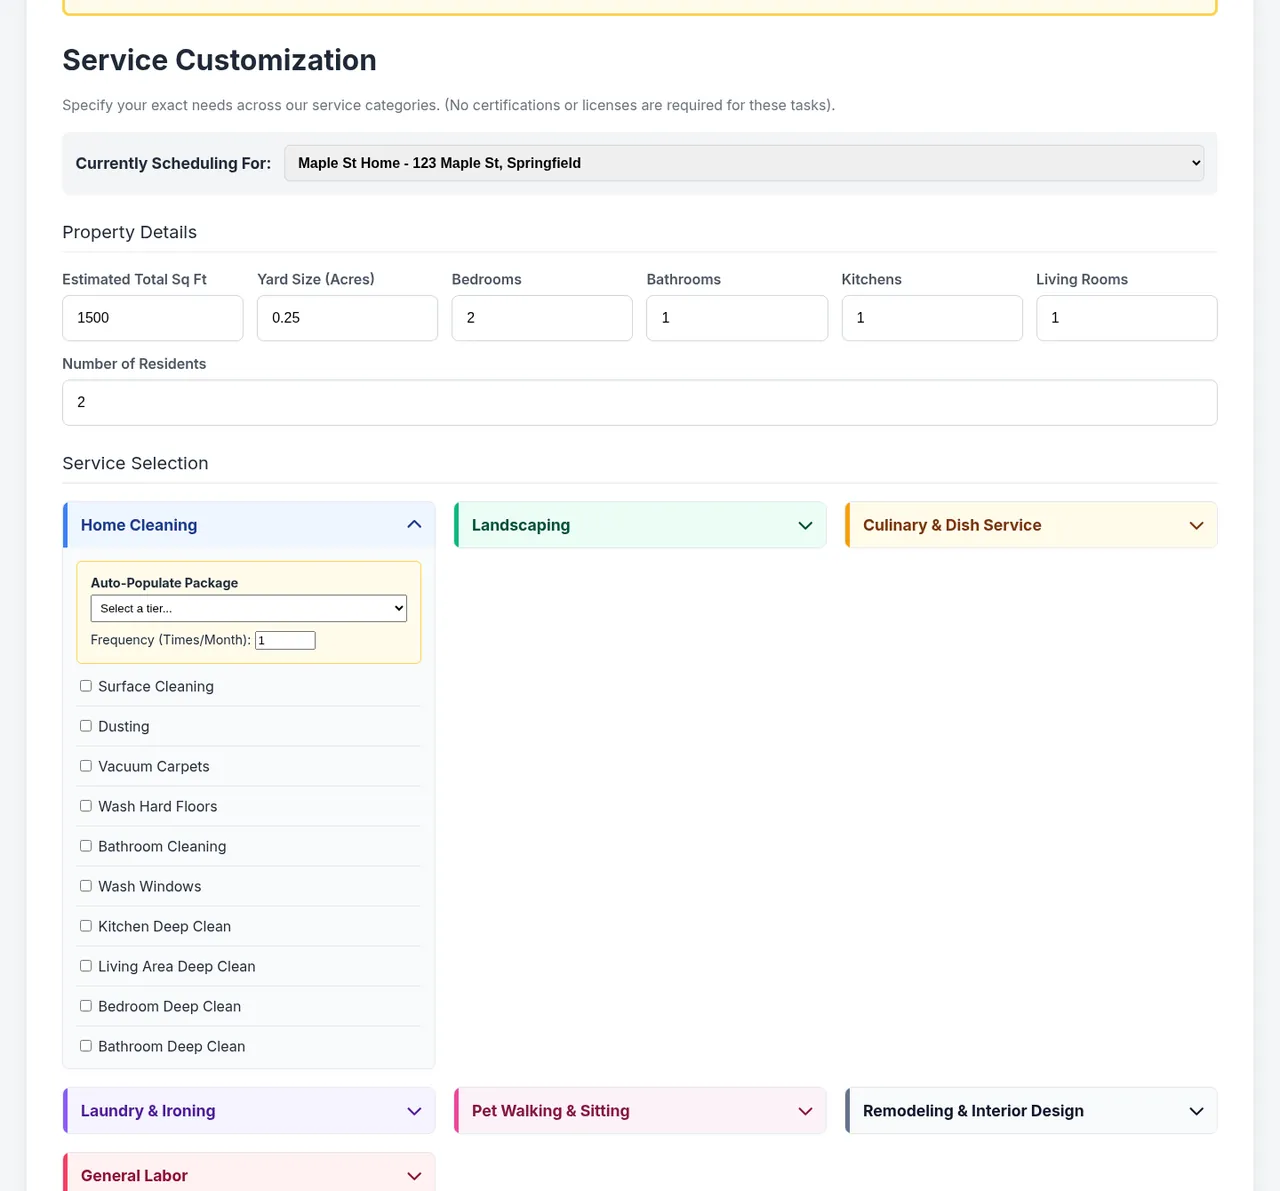Click into the Kitchens field
Viewport: 1280px width, 1191px height.
pyautogui.click(x=932, y=318)
